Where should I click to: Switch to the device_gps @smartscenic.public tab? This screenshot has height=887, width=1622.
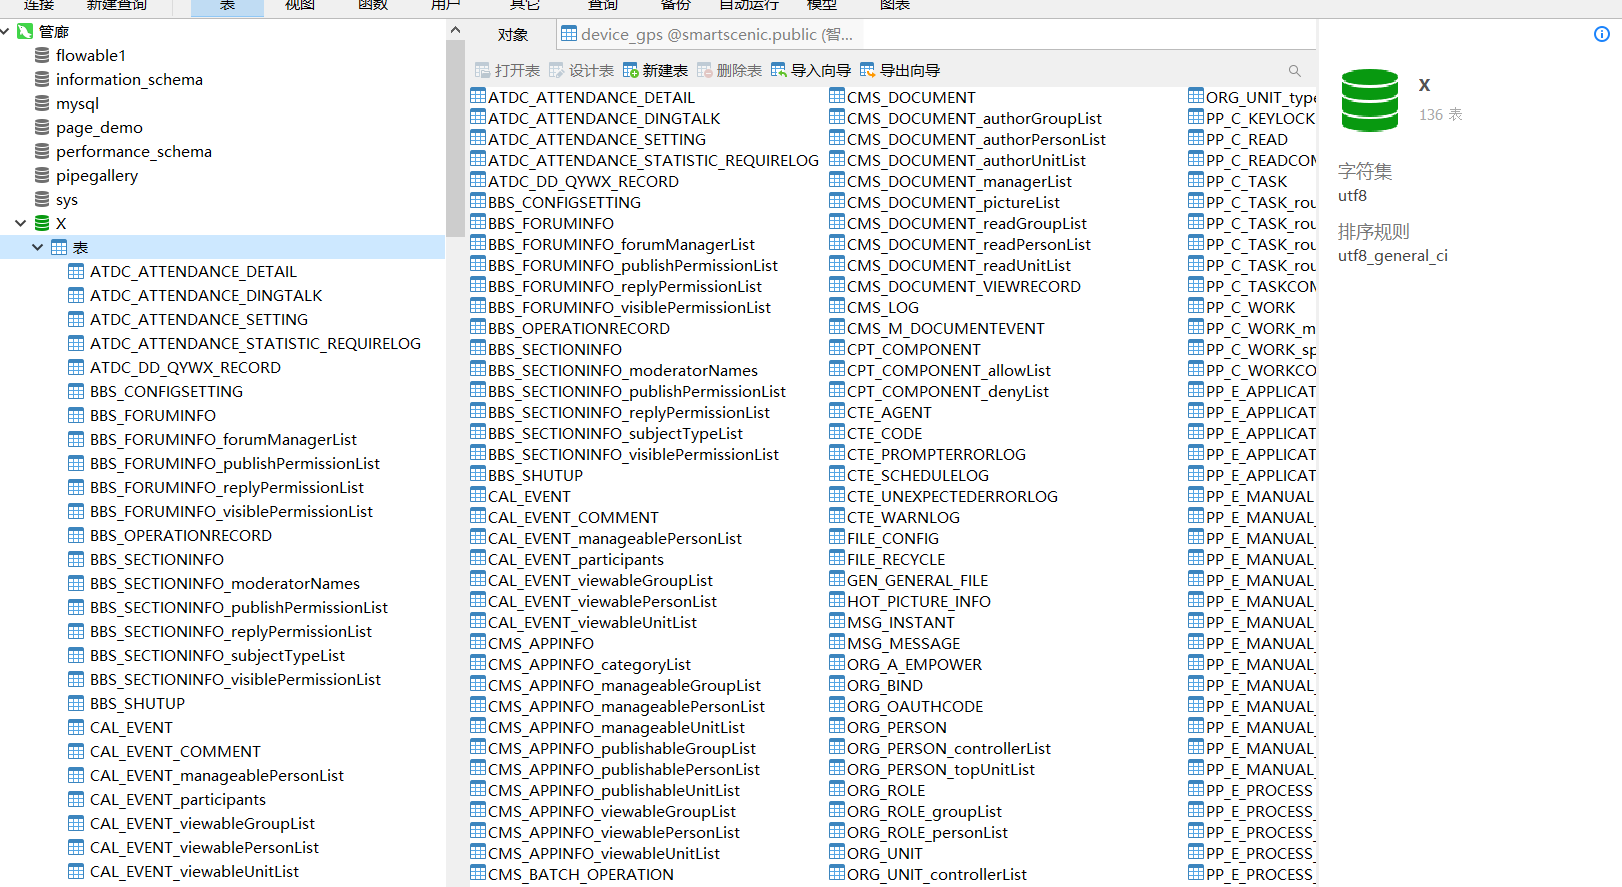click(x=707, y=34)
